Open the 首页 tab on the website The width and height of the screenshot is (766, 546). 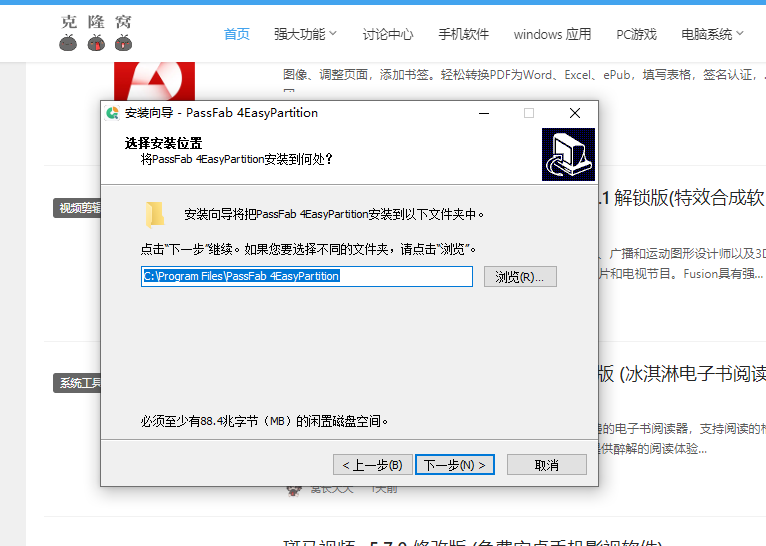coord(236,34)
